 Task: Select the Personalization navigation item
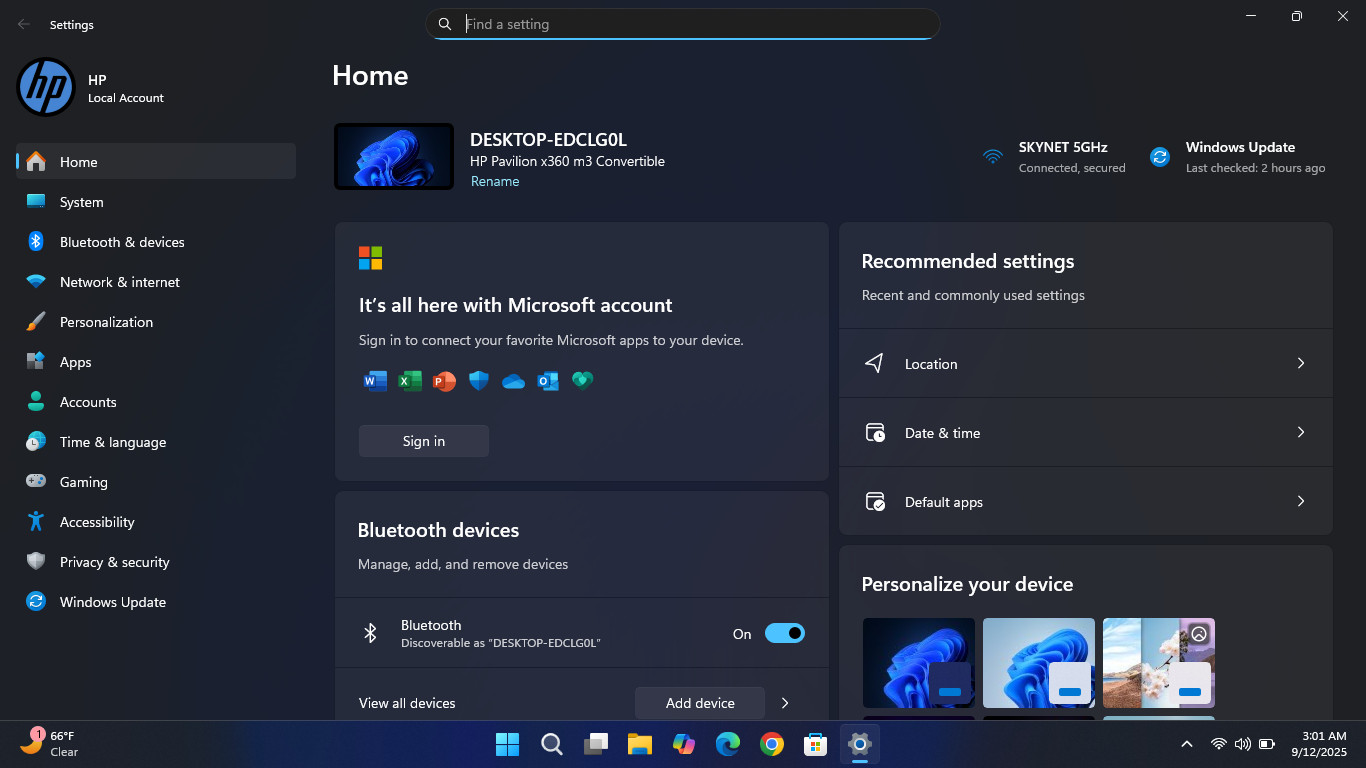pos(156,321)
